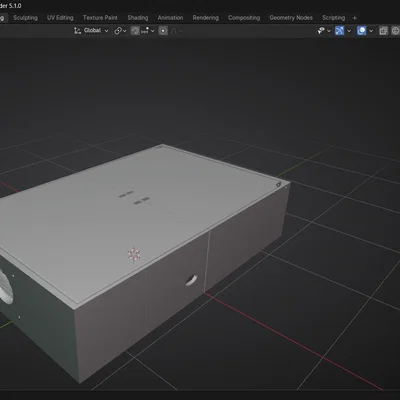400x400 pixels.
Task: Toggle proportional editing
Action: [x=163, y=31]
